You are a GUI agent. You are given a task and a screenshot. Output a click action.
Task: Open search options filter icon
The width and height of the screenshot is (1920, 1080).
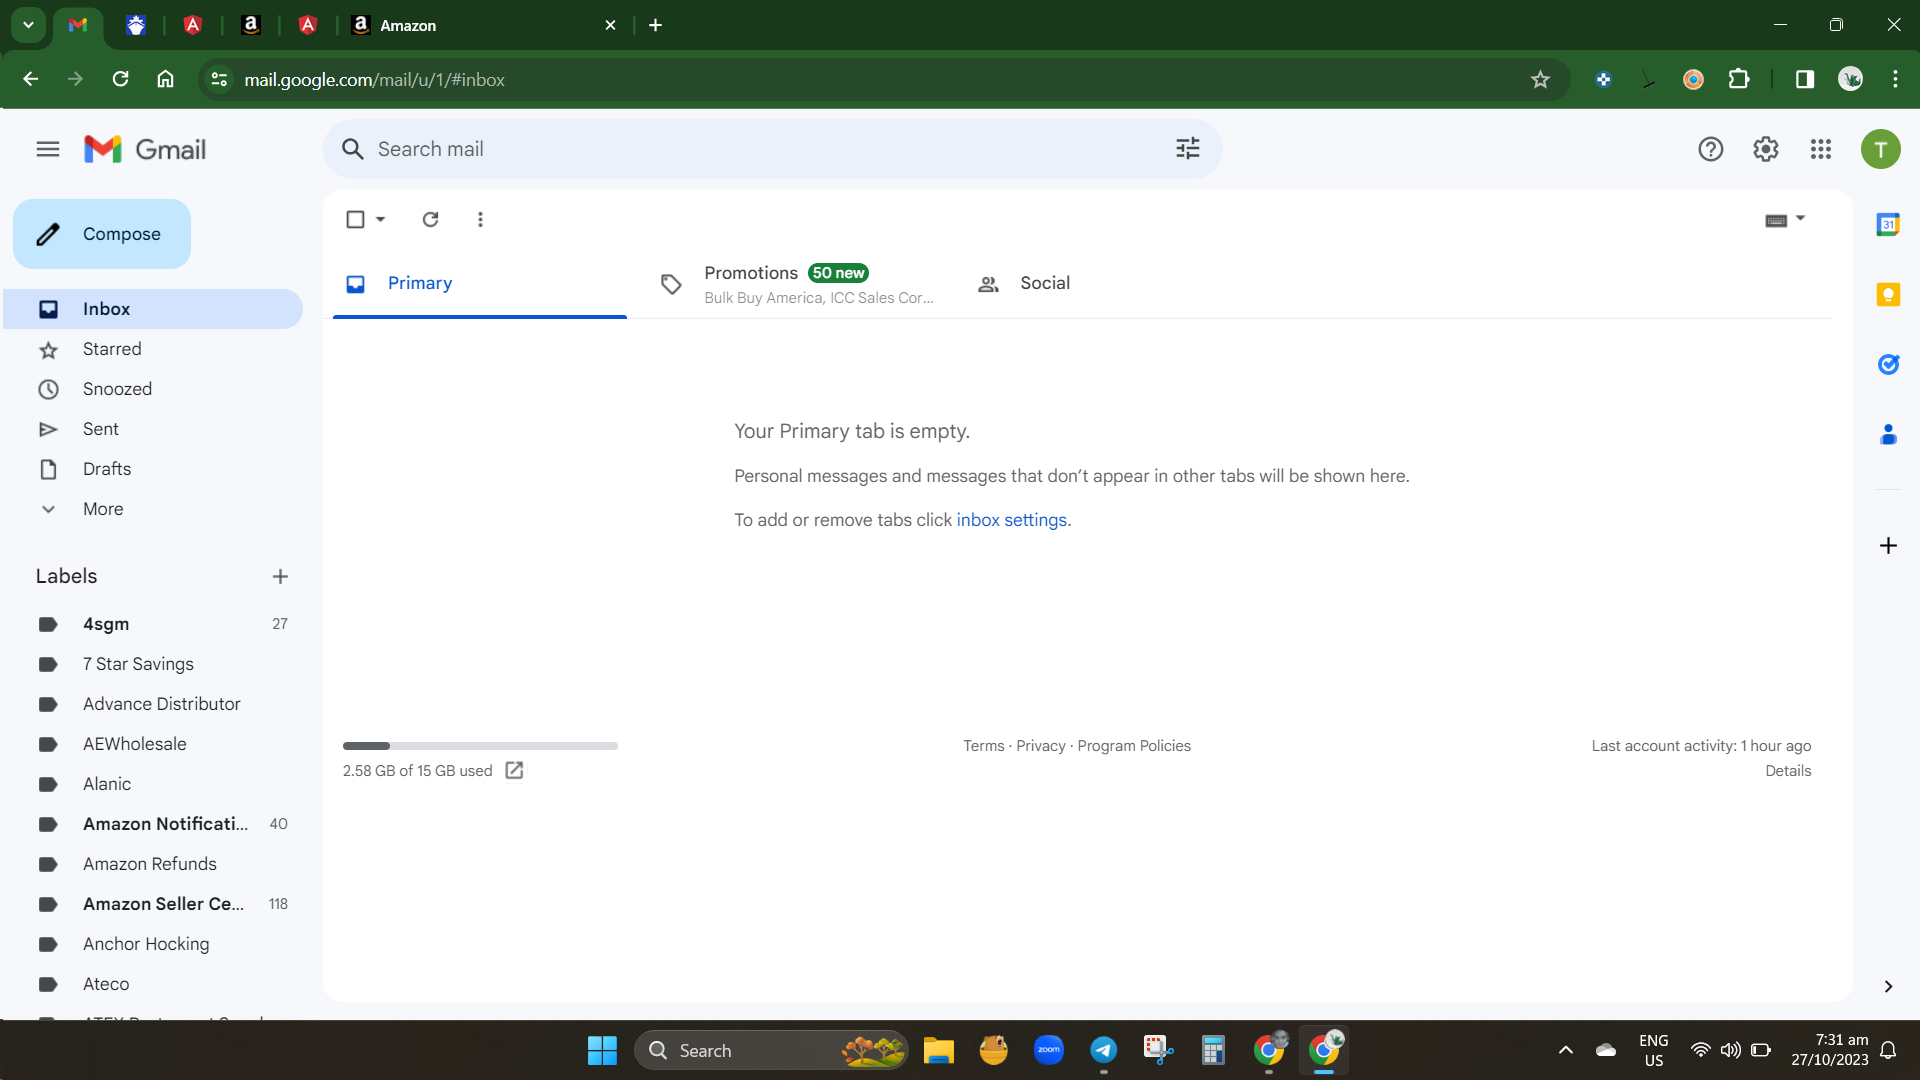tap(1187, 149)
